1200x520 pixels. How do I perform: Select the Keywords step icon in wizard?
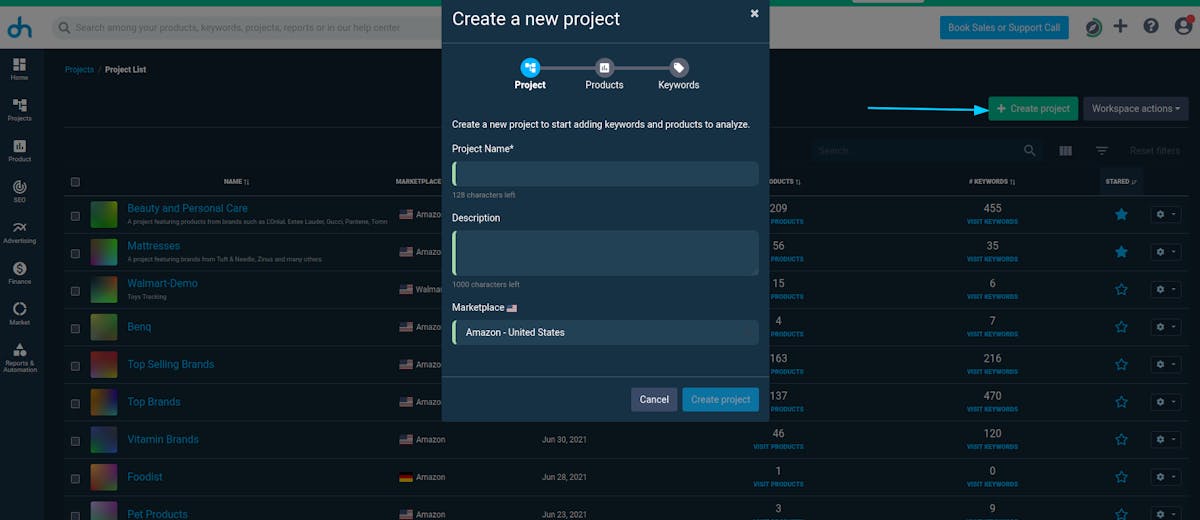click(679, 67)
